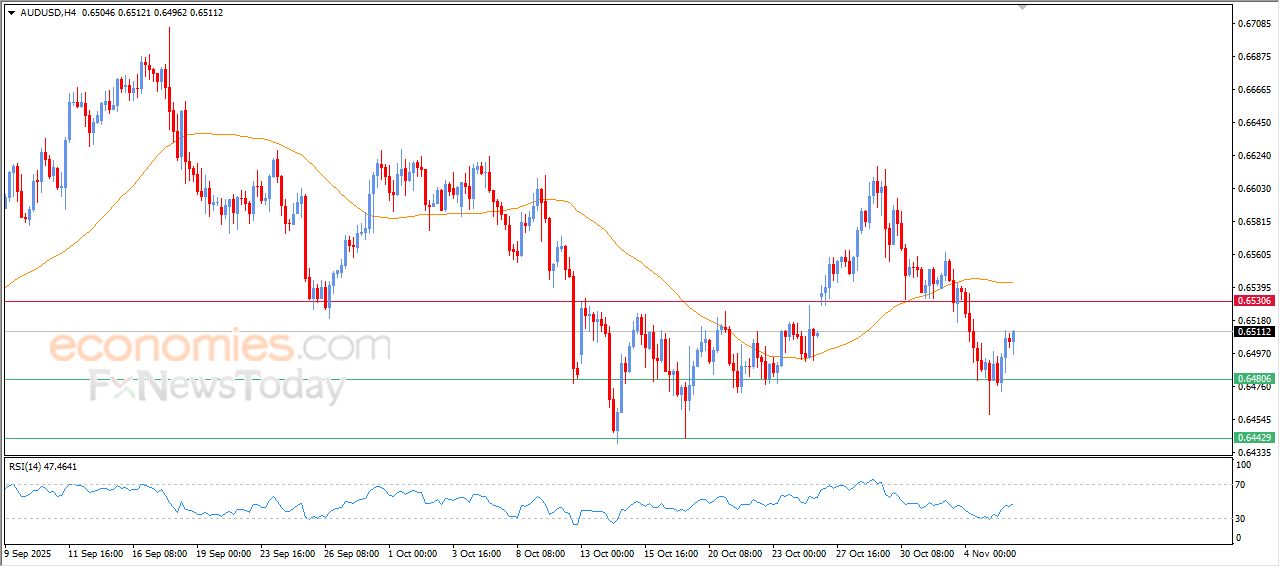Click the 13 Oct 00:00 date on time axis
Viewport: 1280px width, 567px height.
pos(609,552)
